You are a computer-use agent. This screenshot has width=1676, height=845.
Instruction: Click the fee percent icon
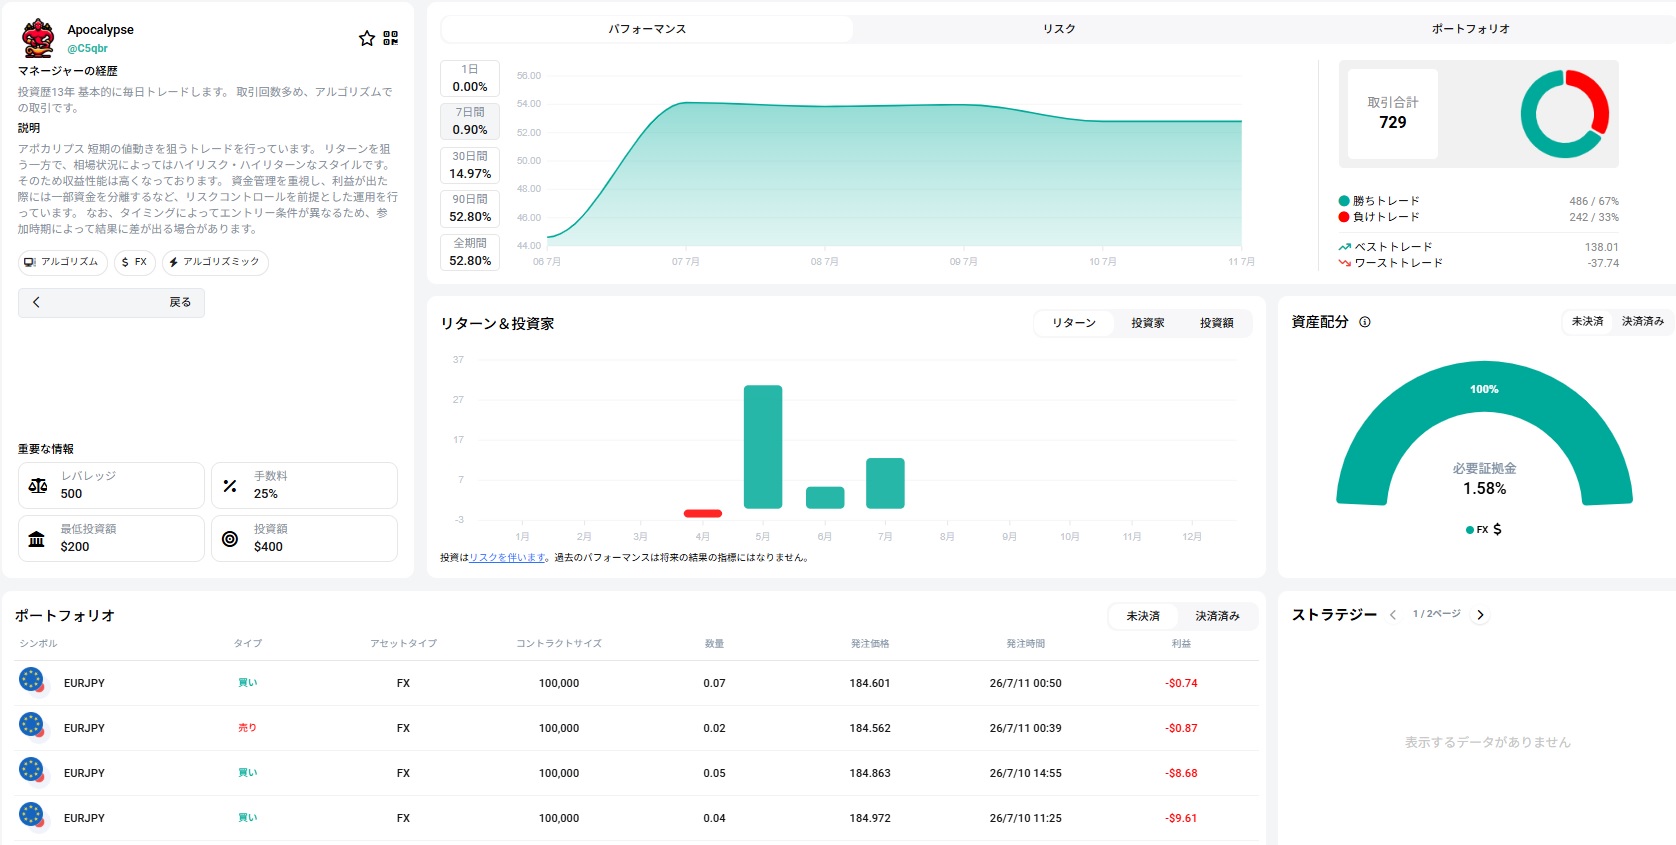tap(230, 486)
